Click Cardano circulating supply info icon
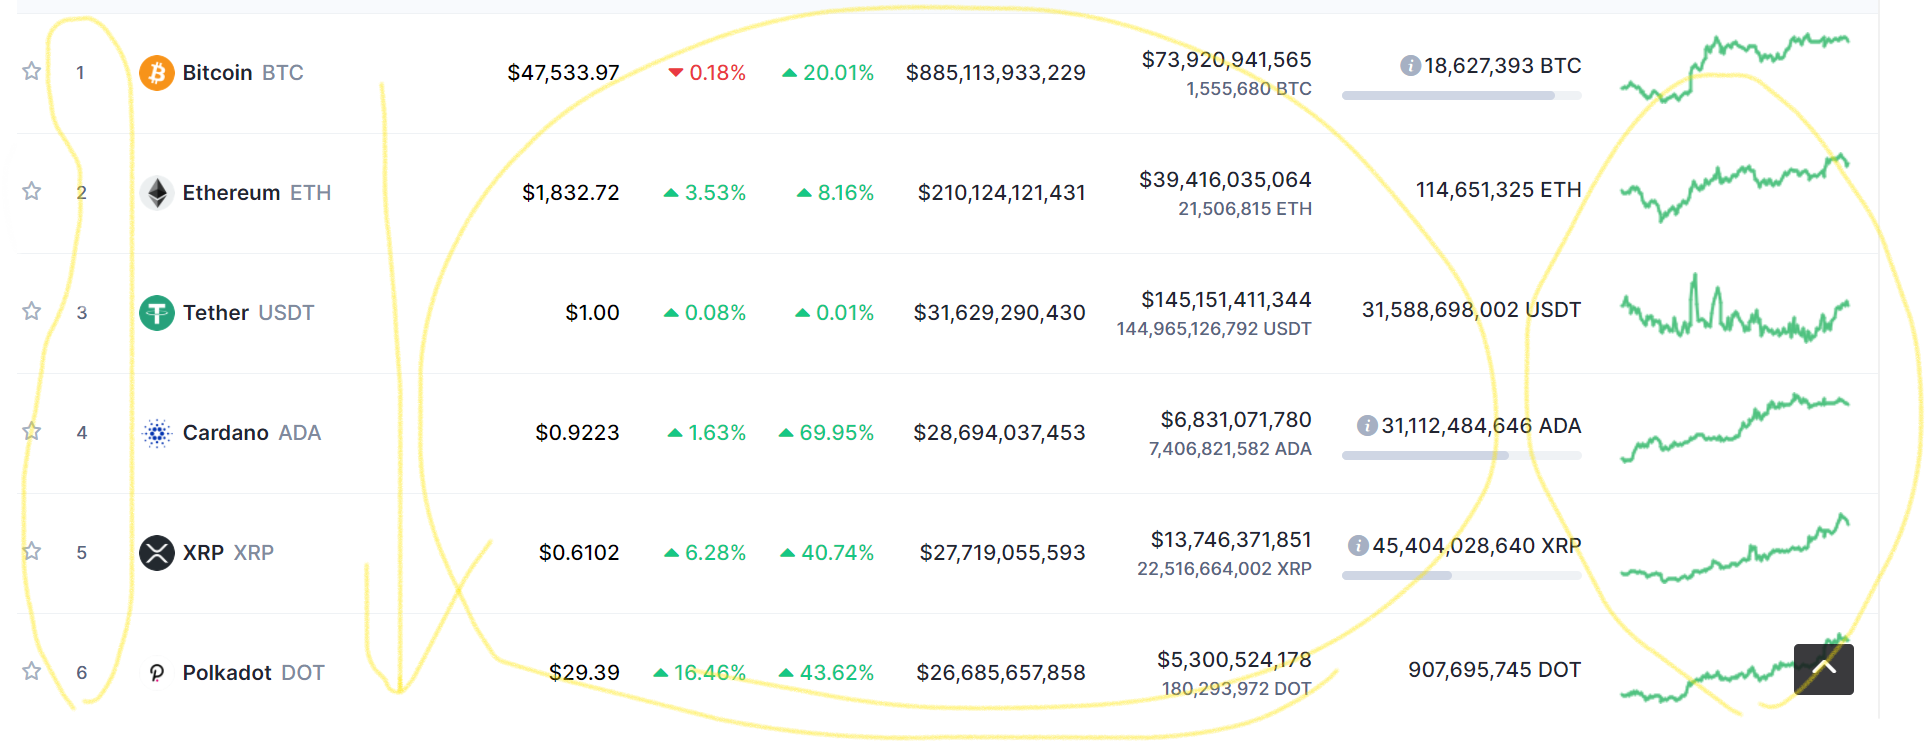Image resolution: width=1925 pixels, height=742 pixels. [x=1367, y=426]
